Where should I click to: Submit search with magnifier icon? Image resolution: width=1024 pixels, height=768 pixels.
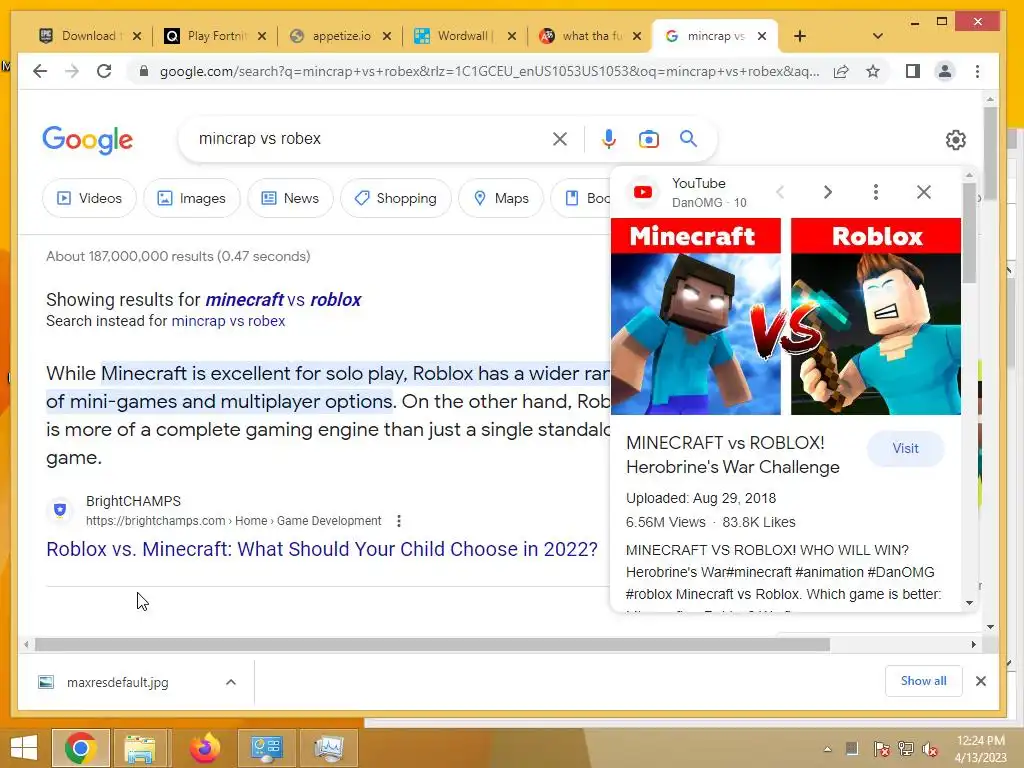click(688, 138)
